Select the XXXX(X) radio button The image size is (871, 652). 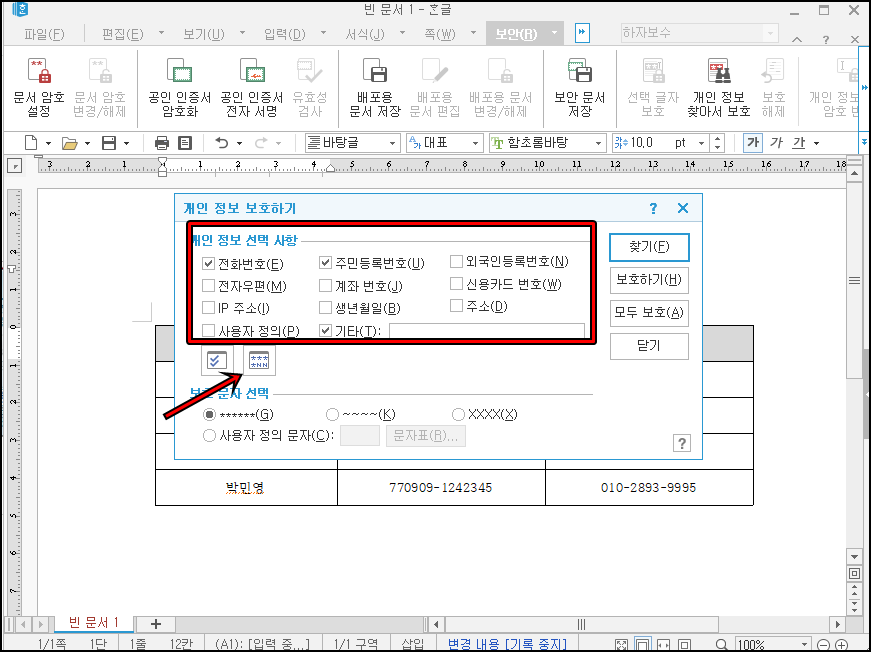[458, 414]
